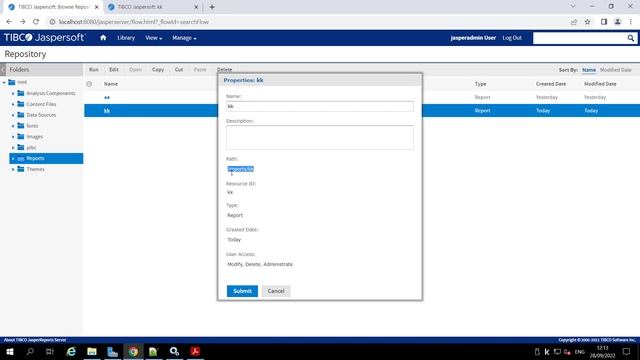Open File Explorer from the taskbar
Image resolution: width=640 pixels, height=360 pixels.
tap(92, 351)
